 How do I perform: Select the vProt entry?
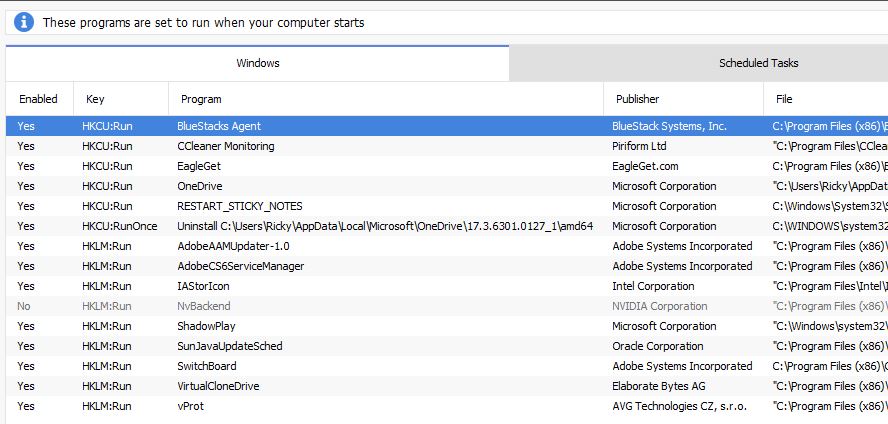tap(190, 406)
